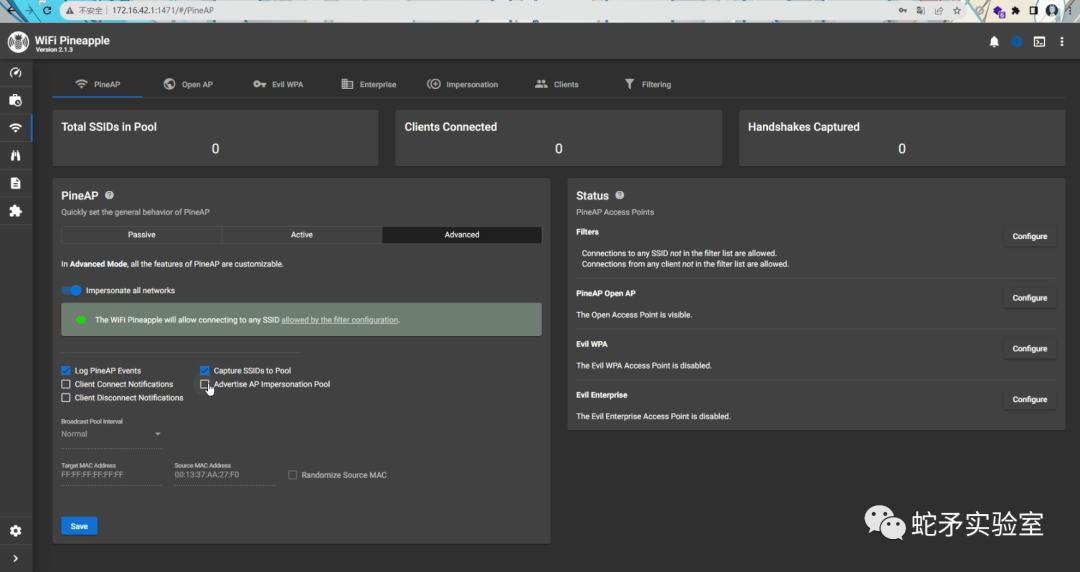Save the PineAP settings
The height and width of the screenshot is (572, 1080).
click(x=79, y=526)
